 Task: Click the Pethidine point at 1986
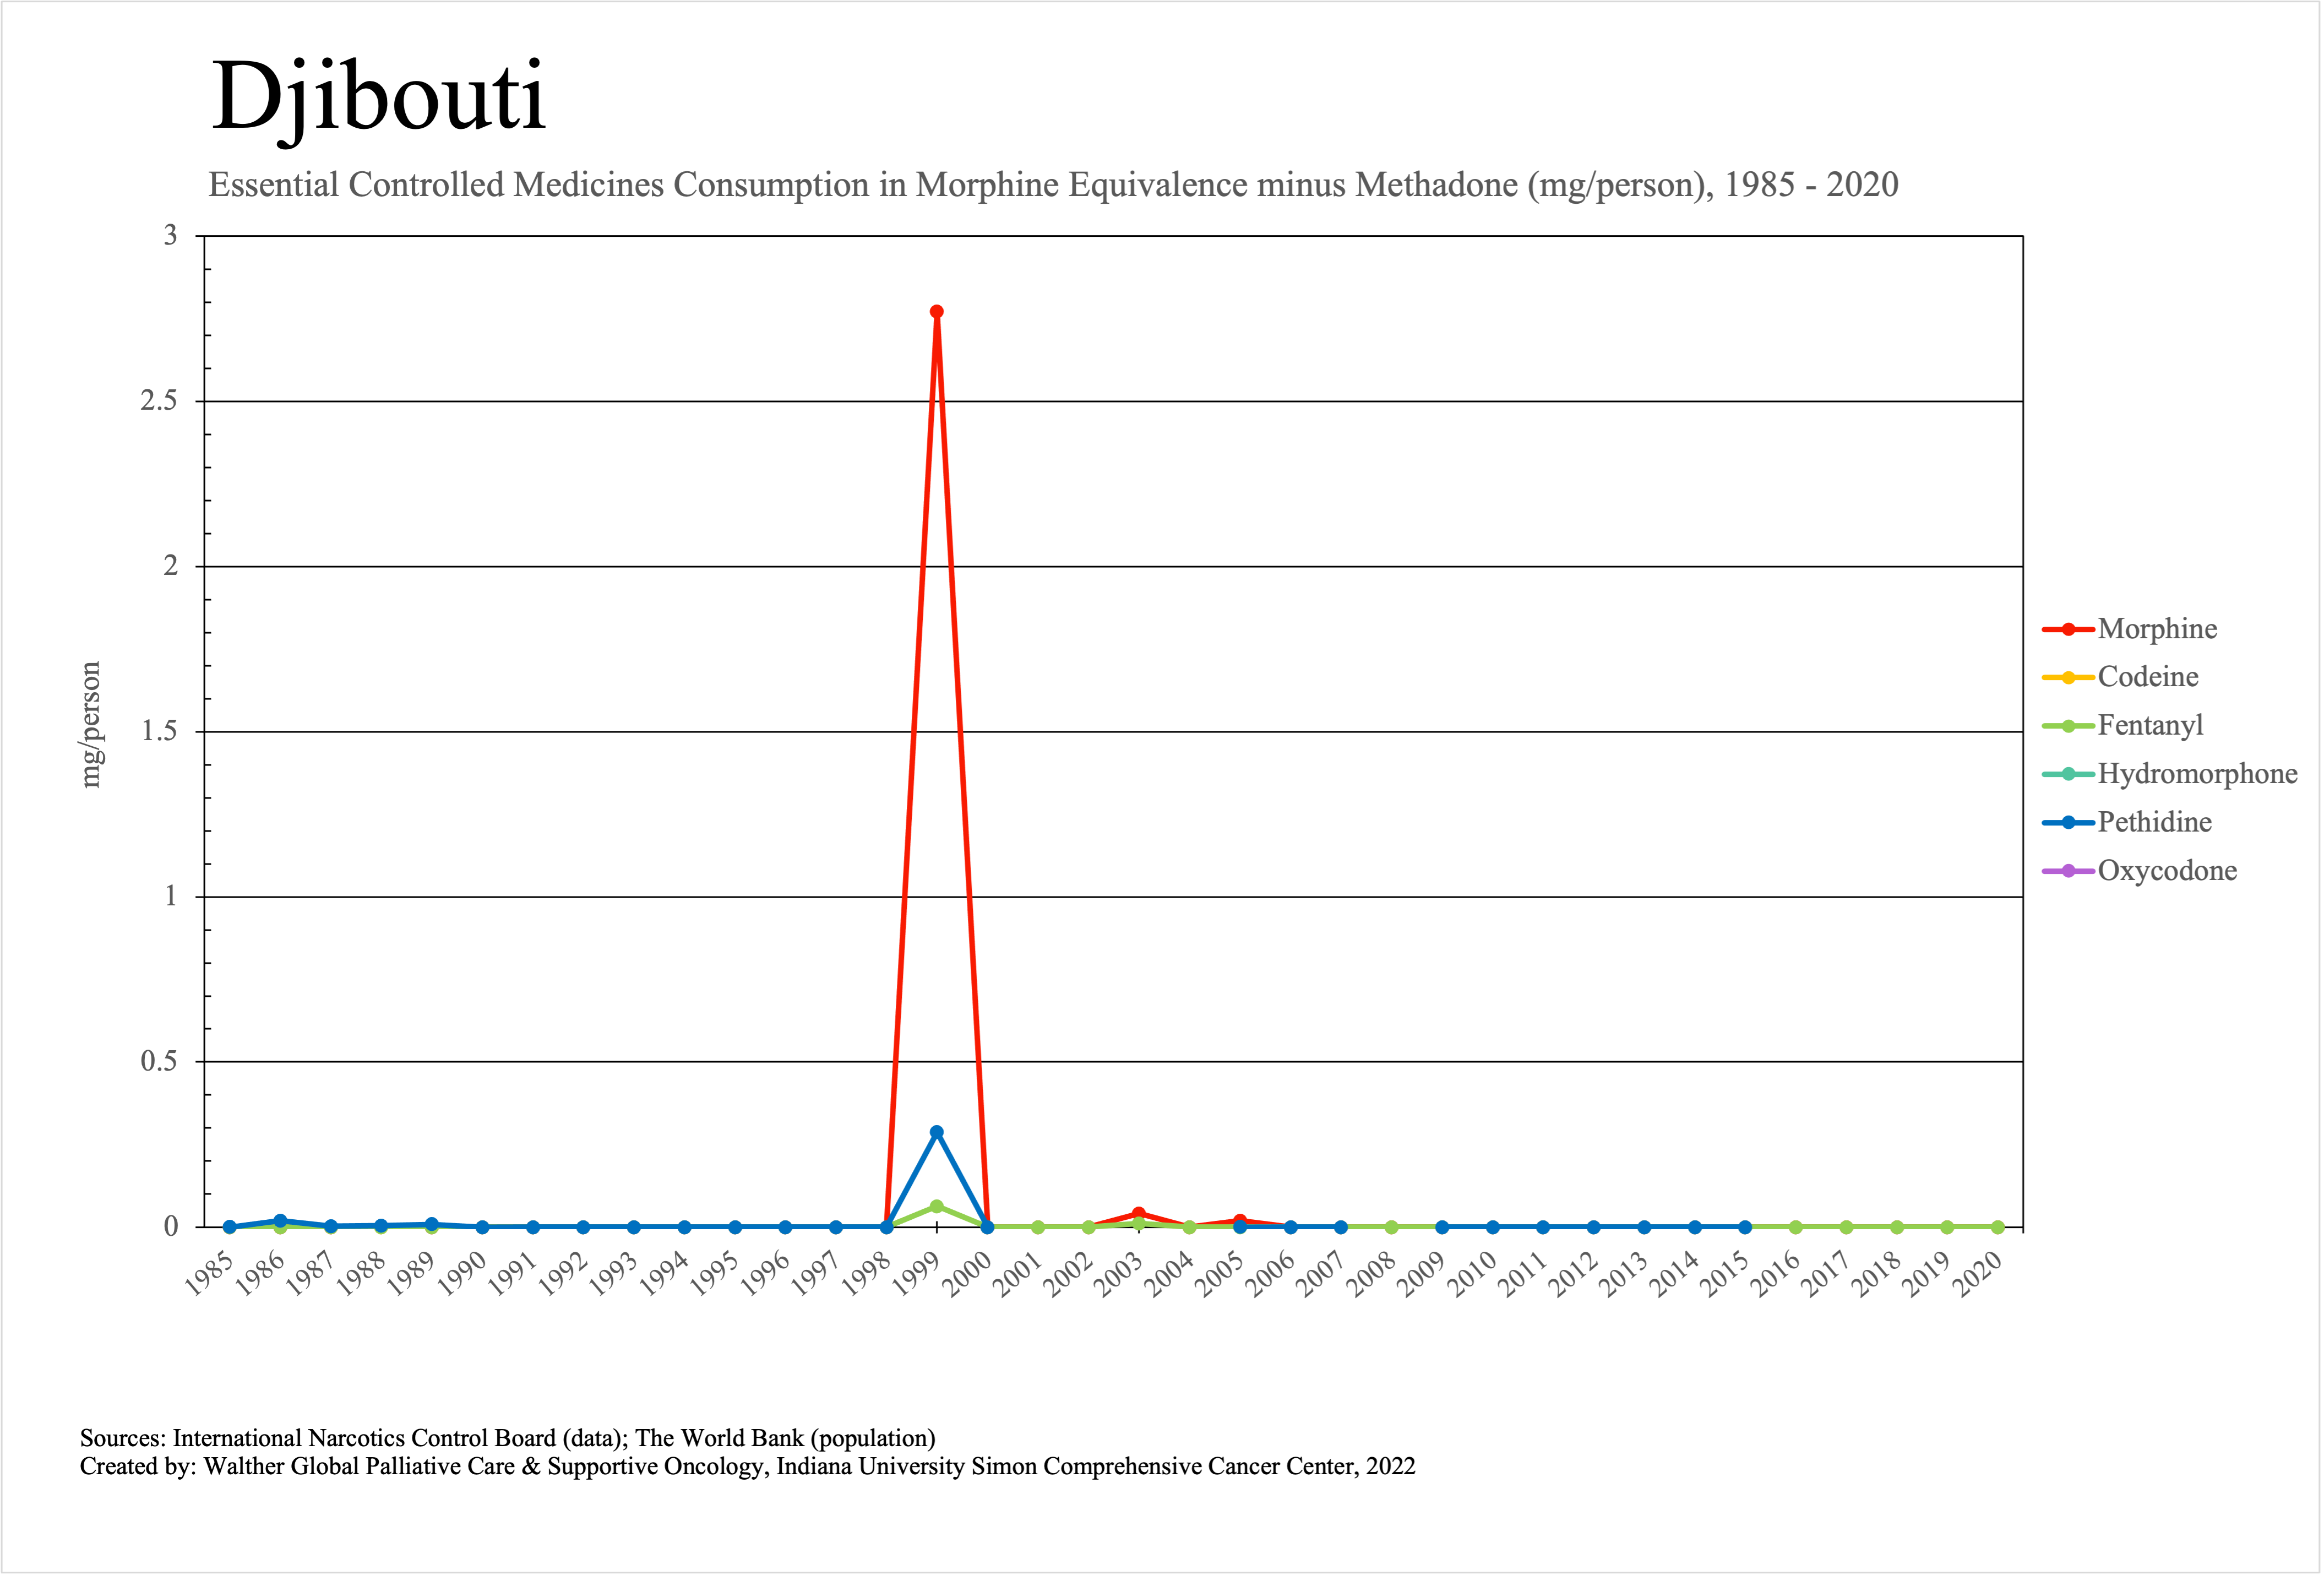pos(280,1220)
